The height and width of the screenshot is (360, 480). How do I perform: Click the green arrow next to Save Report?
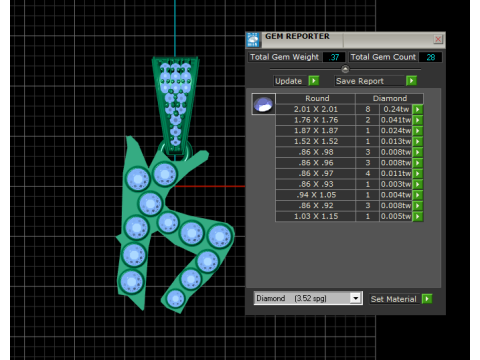click(x=411, y=81)
